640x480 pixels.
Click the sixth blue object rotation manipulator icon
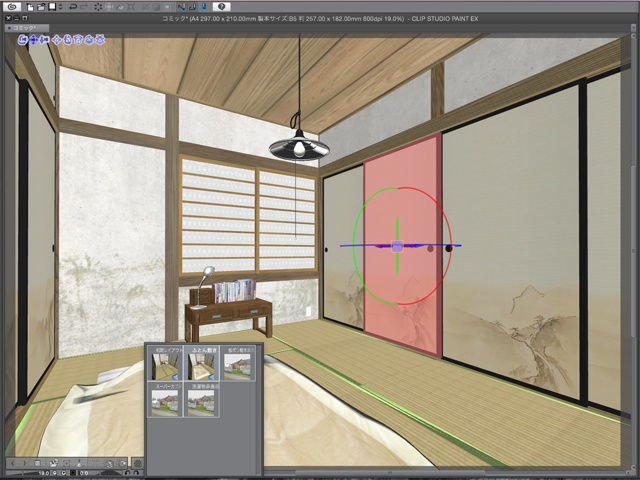[78, 40]
